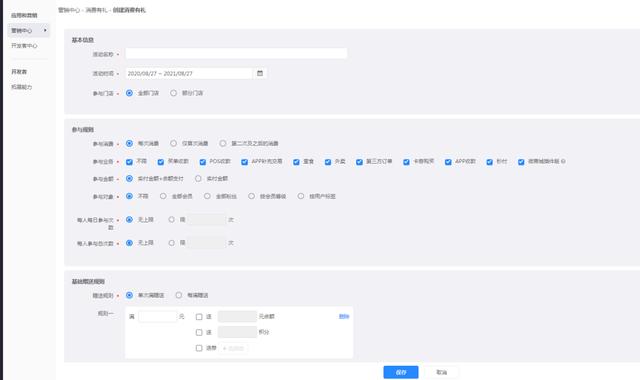Select the 部分门店 radio option
This screenshot has width=640, height=380.
pyautogui.click(x=173, y=93)
